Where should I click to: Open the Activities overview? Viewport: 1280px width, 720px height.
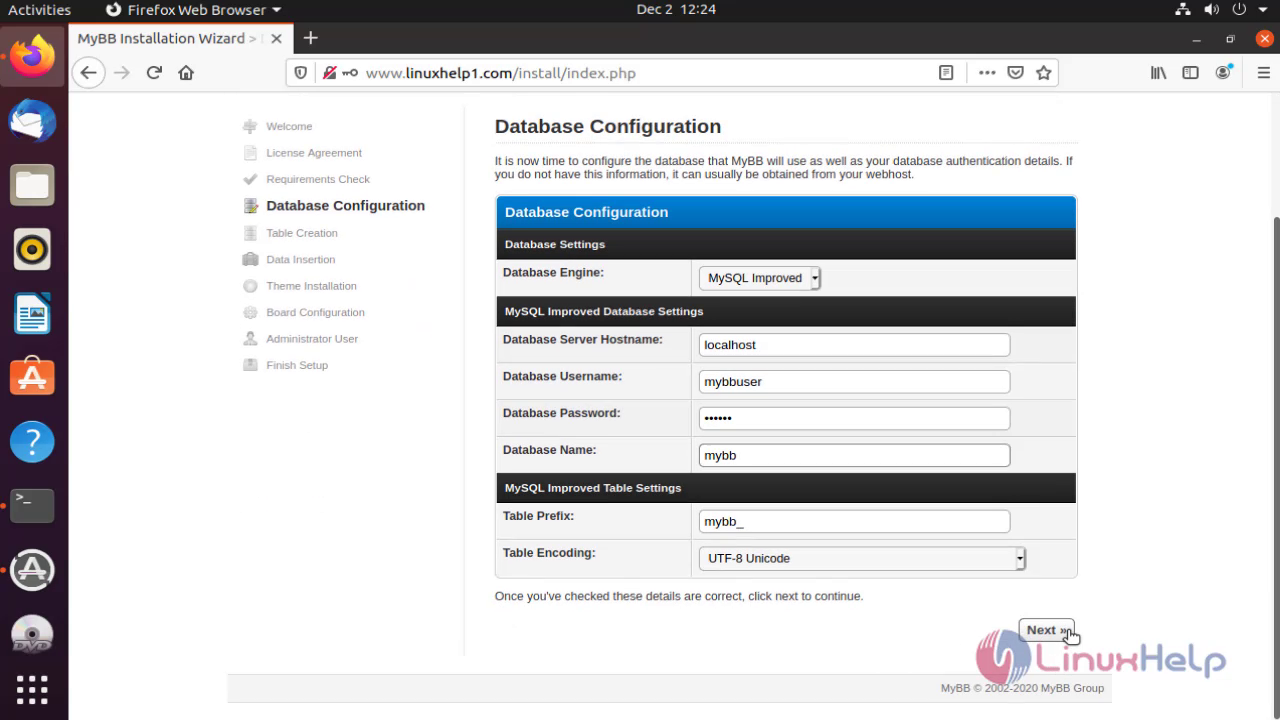pyautogui.click(x=40, y=10)
